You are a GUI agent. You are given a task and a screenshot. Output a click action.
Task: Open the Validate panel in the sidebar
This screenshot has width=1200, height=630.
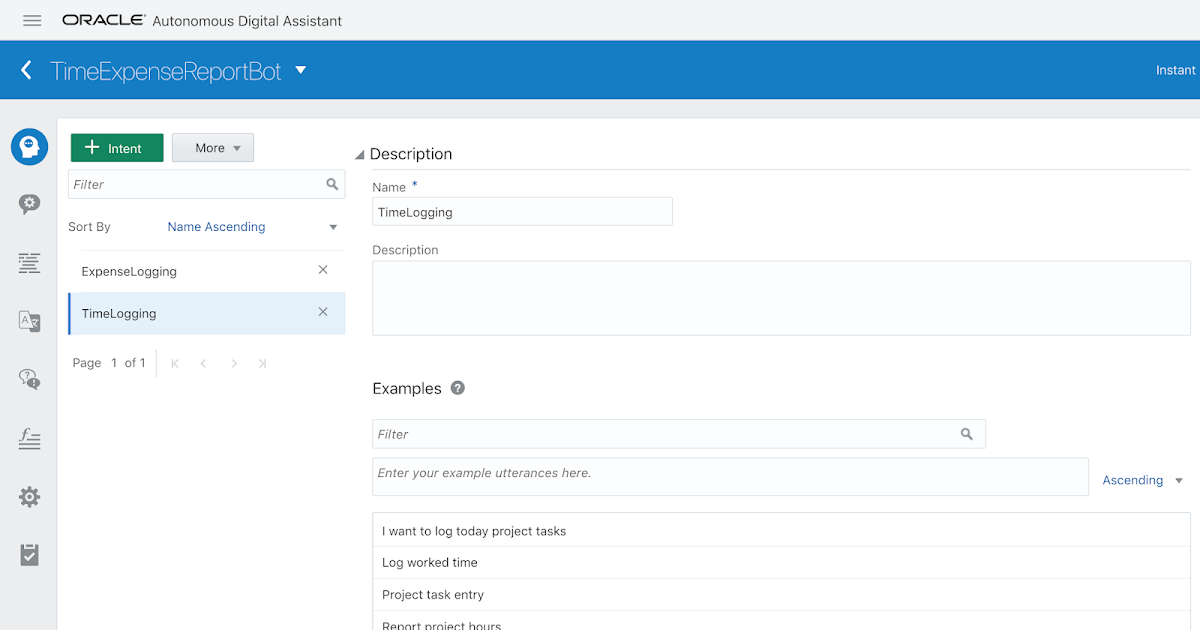click(29, 555)
